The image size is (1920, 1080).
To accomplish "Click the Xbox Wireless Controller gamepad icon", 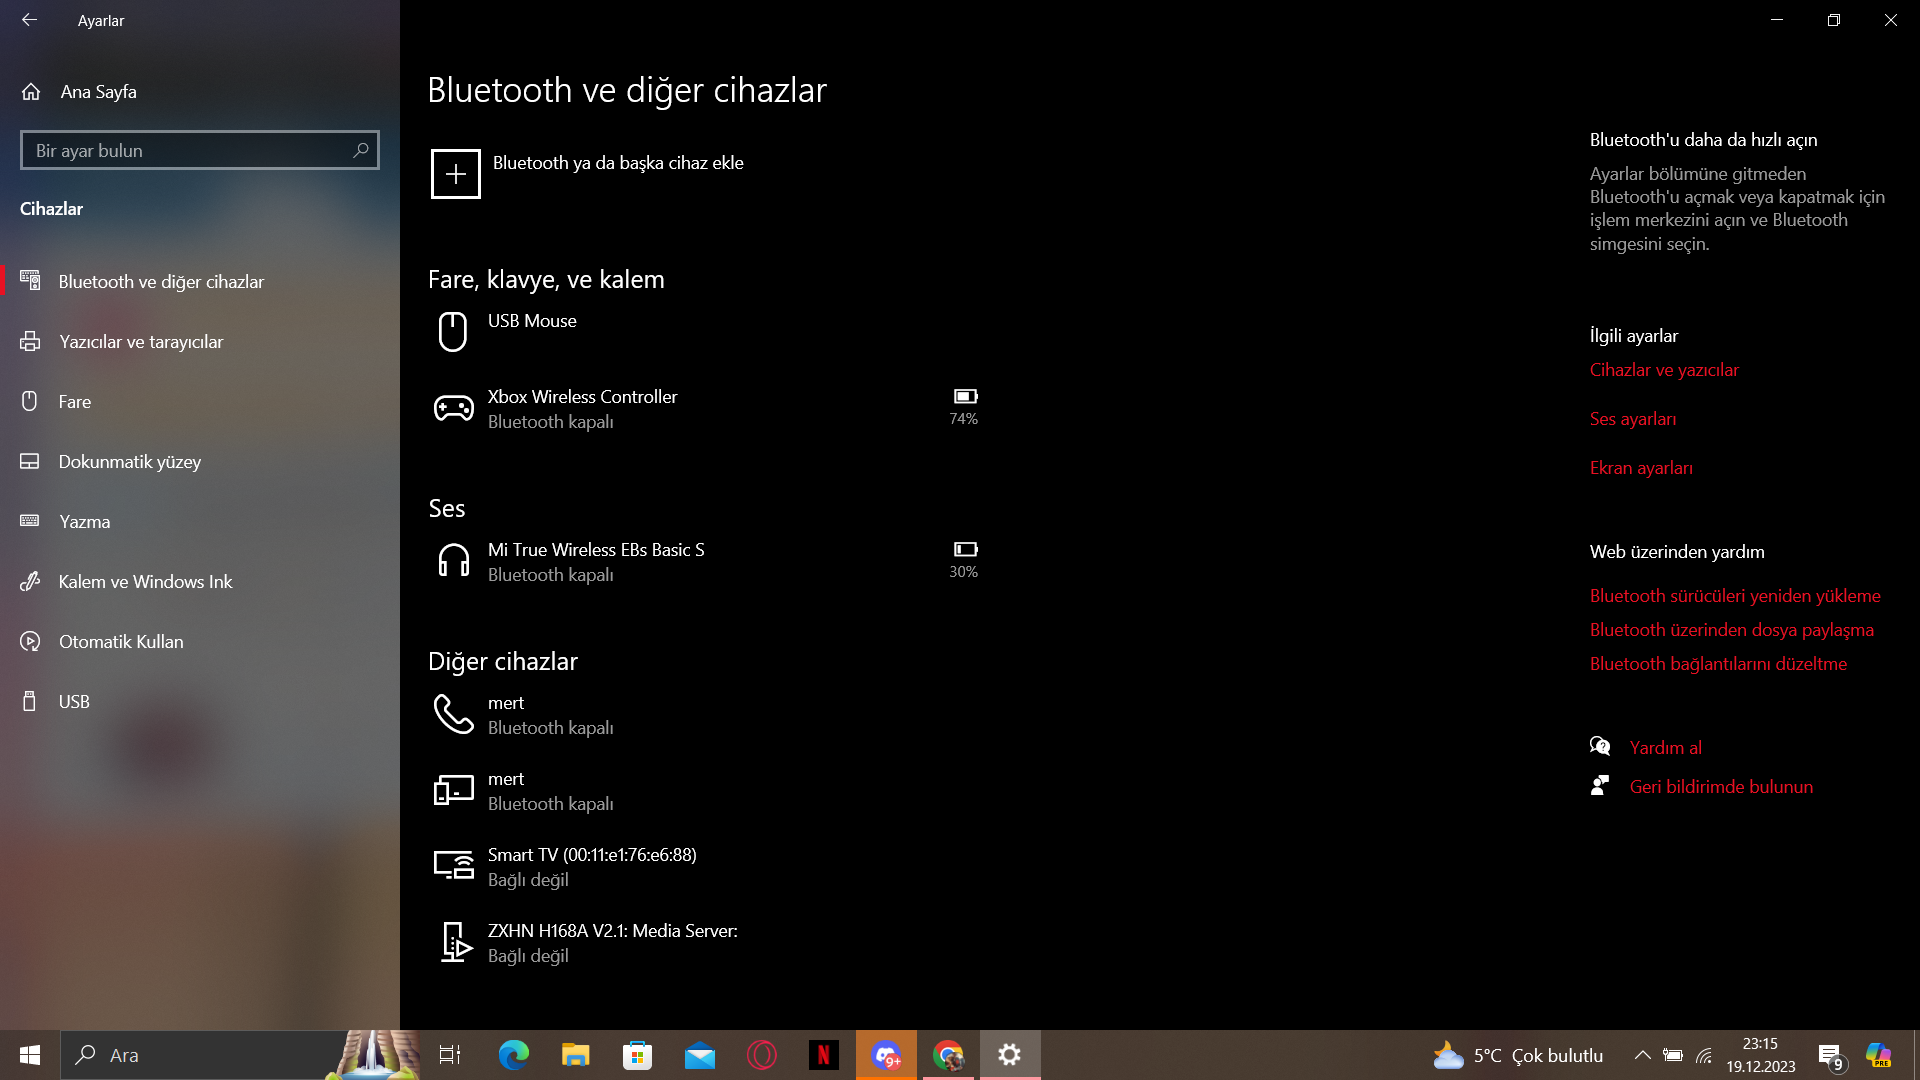I will [x=453, y=408].
